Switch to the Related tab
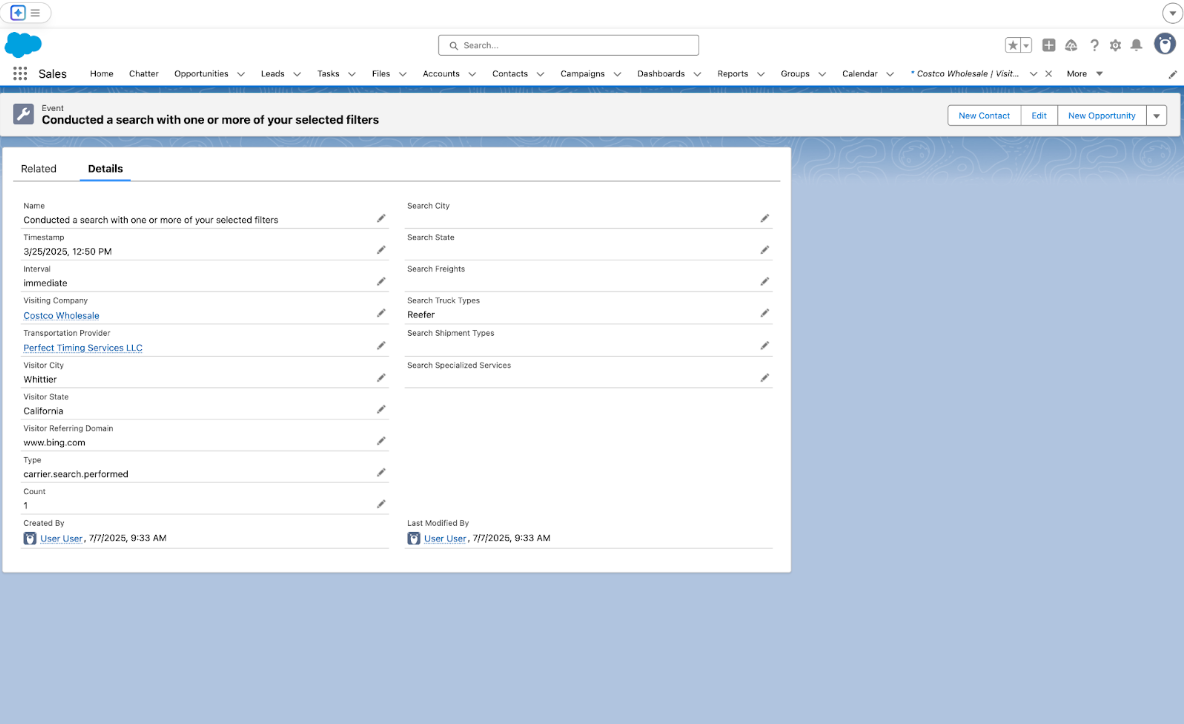The width and height of the screenshot is (1184, 724). [x=39, y=168]
